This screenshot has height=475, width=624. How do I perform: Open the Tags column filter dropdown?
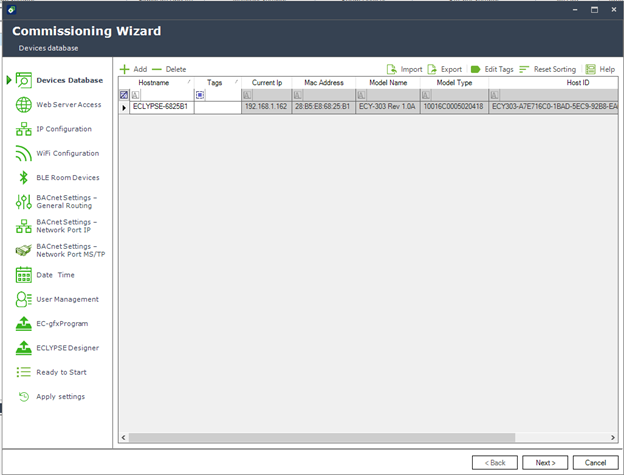coord(201,95)
